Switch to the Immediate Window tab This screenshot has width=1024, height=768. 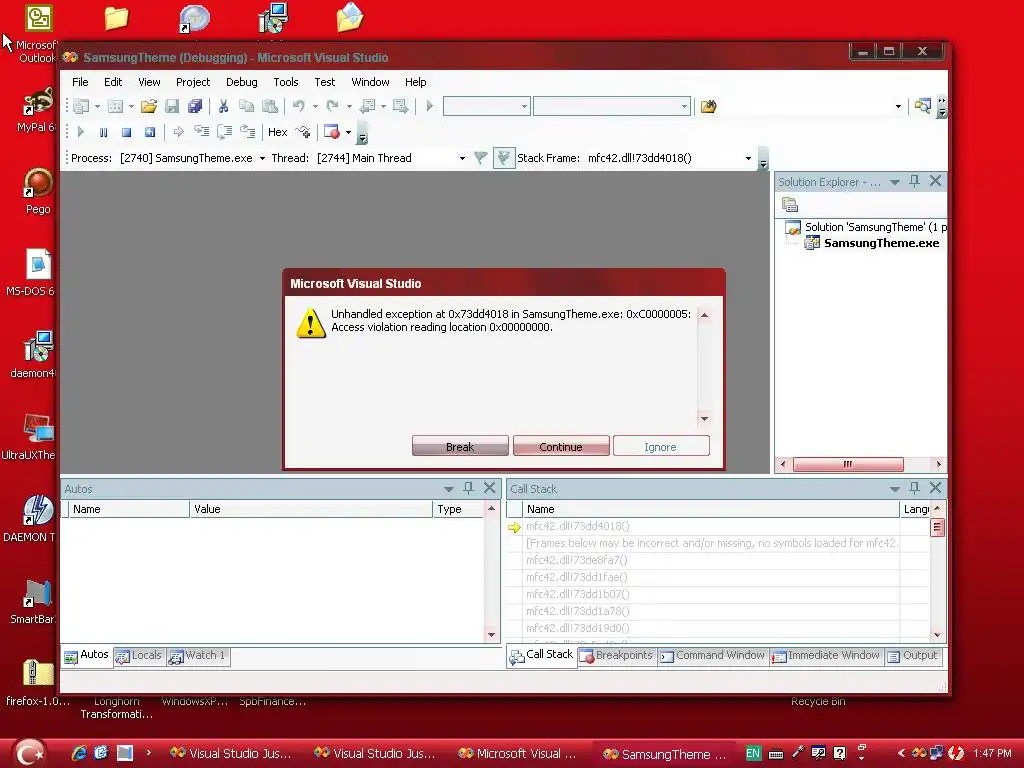pos(826,656)
